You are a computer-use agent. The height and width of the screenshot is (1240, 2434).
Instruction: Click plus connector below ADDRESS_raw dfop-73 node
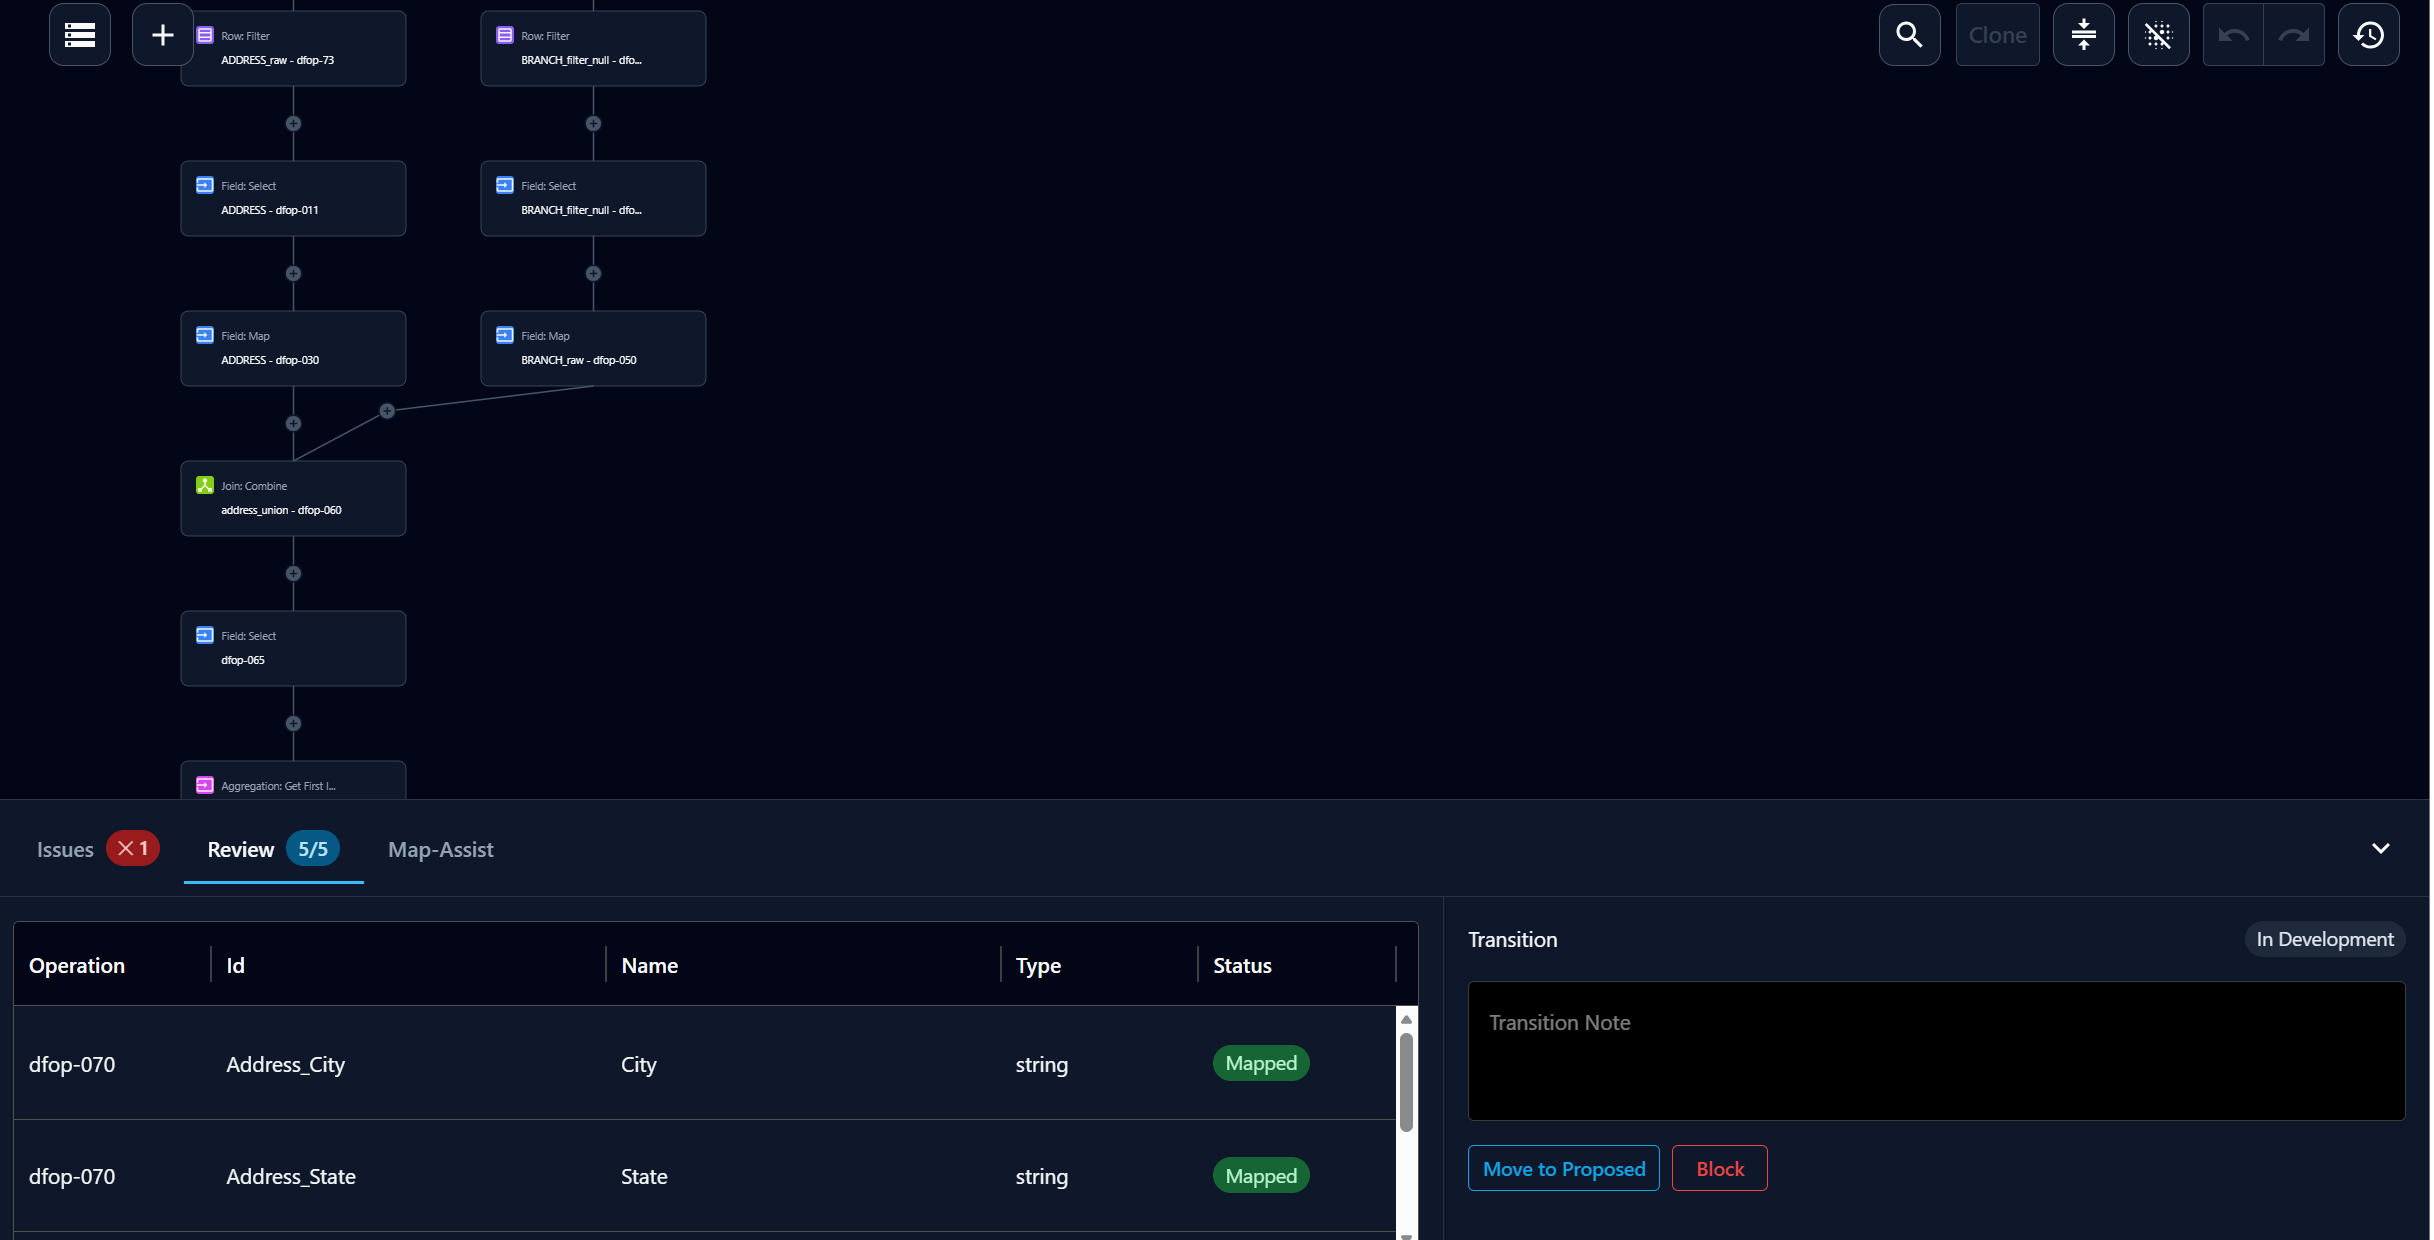[293, 124]
